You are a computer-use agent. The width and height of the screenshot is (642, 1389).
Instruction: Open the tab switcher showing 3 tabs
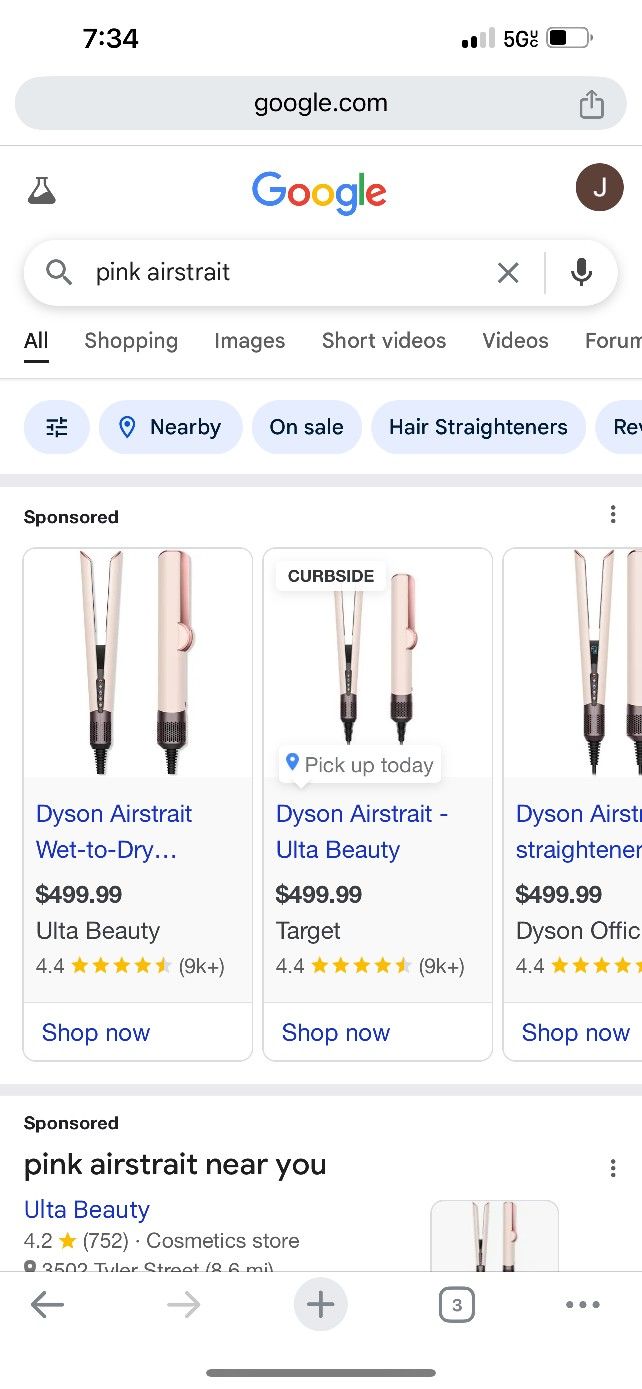pyautogui.click(x=456, y=1304)
